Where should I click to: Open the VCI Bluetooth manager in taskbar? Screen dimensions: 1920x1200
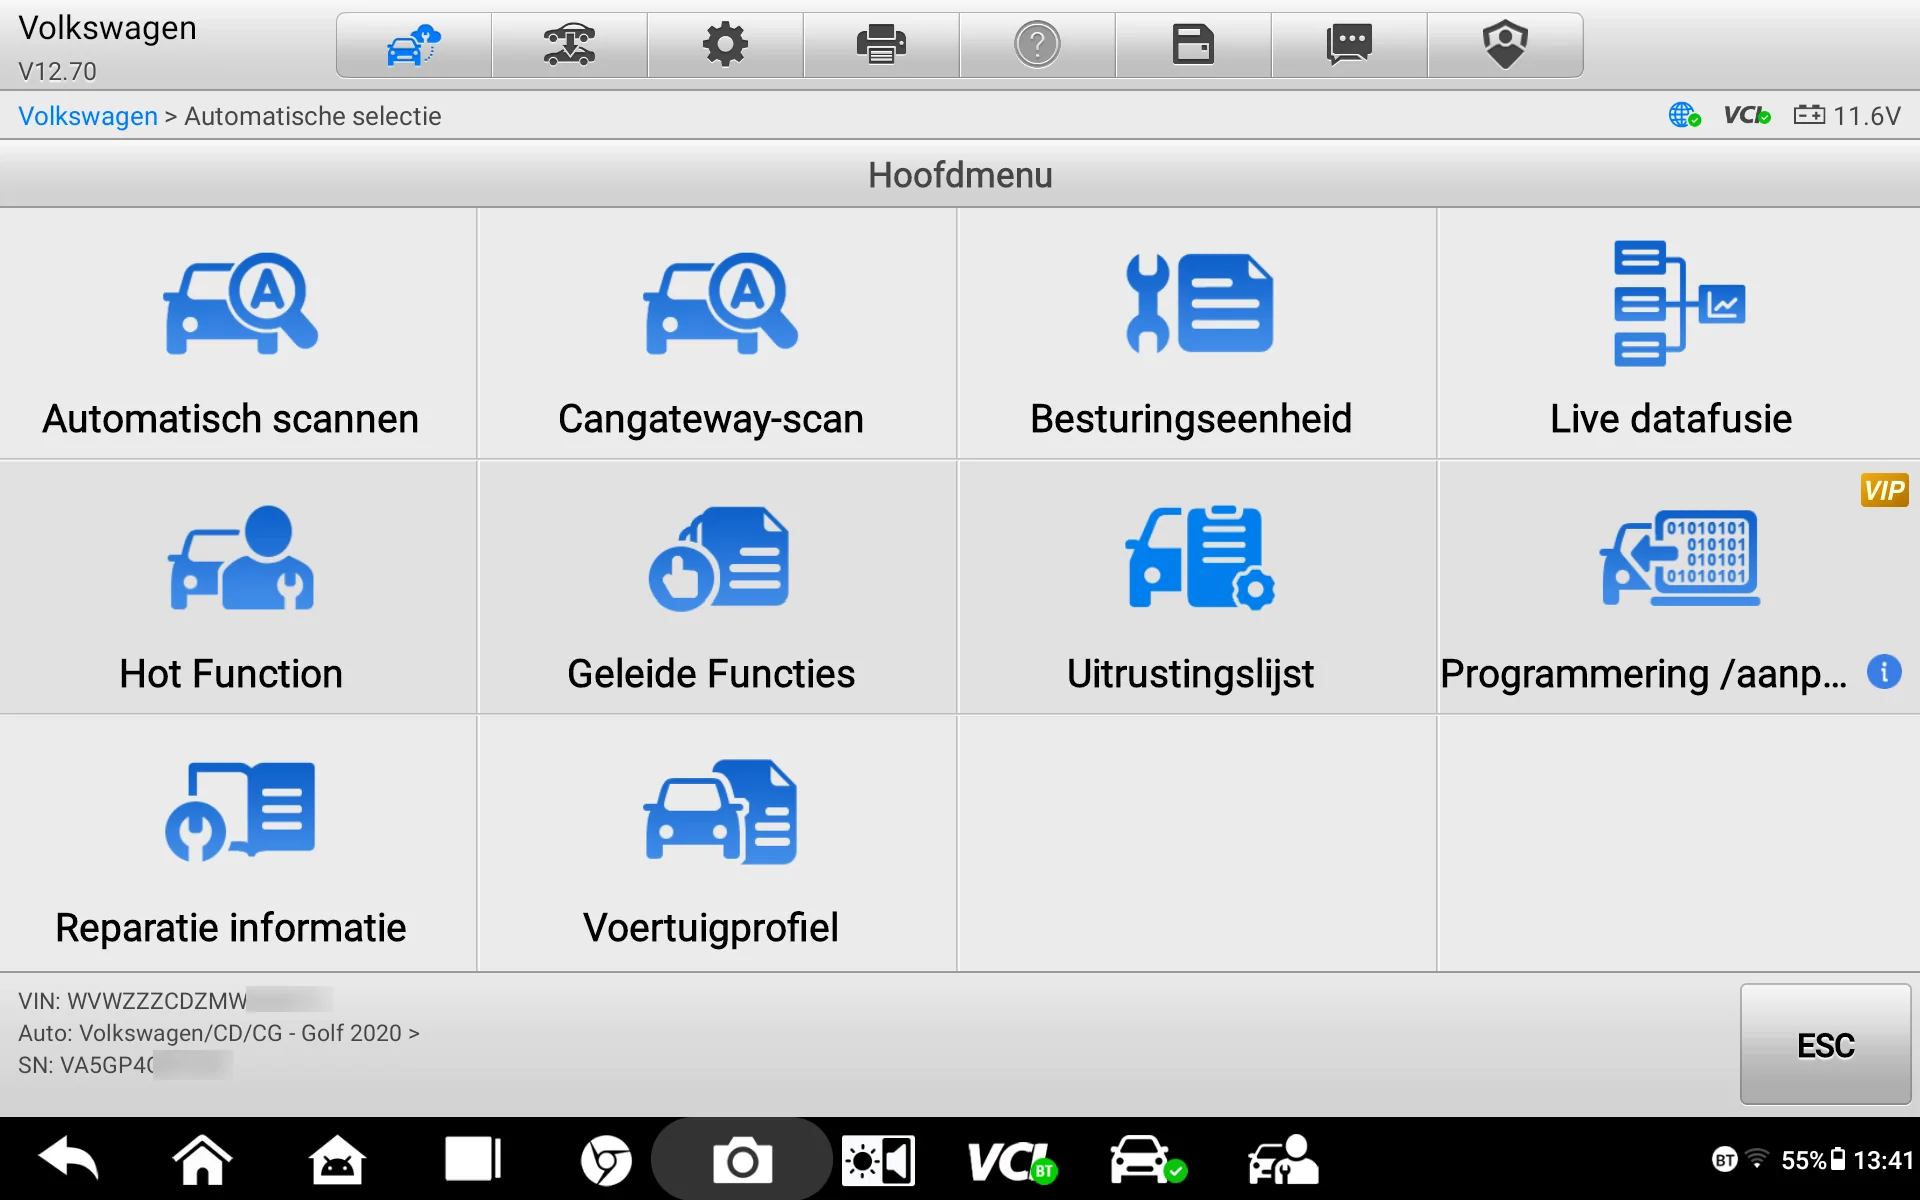click(x=1012, y=1162)
